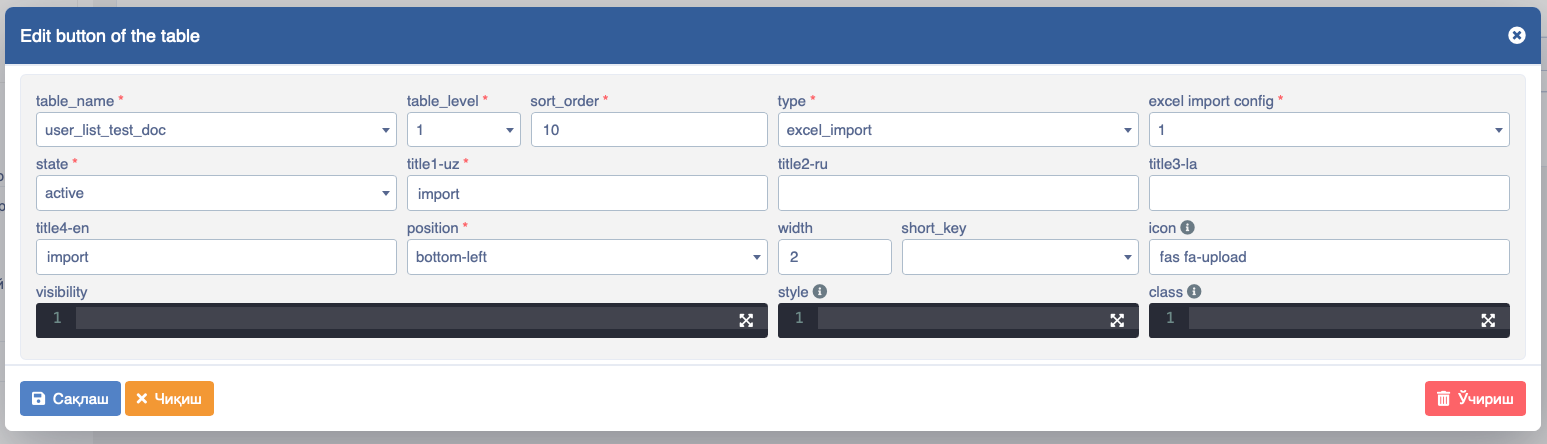Click the empty title2-ru input field
1547x444 pixels.
pos(958,193)
